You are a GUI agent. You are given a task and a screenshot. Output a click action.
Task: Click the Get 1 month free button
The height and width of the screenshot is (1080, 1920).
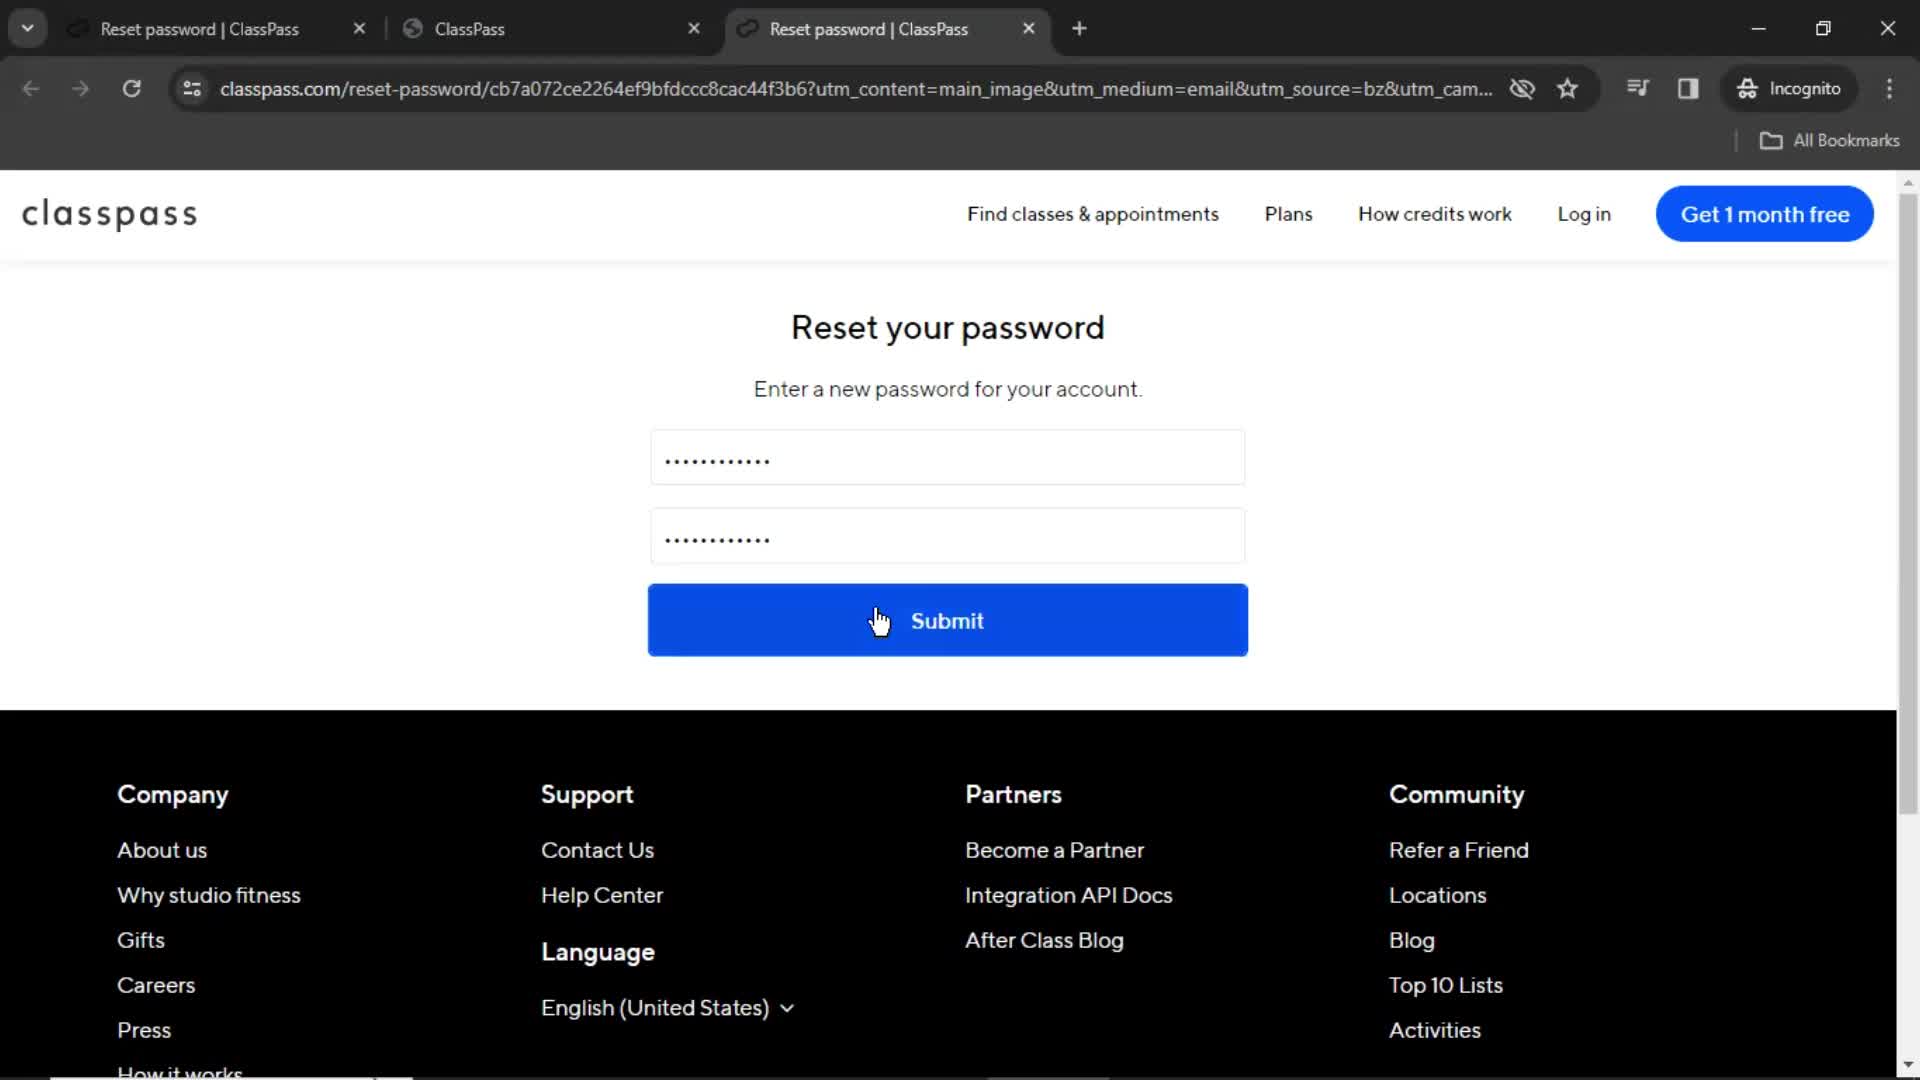point(1763,215)
